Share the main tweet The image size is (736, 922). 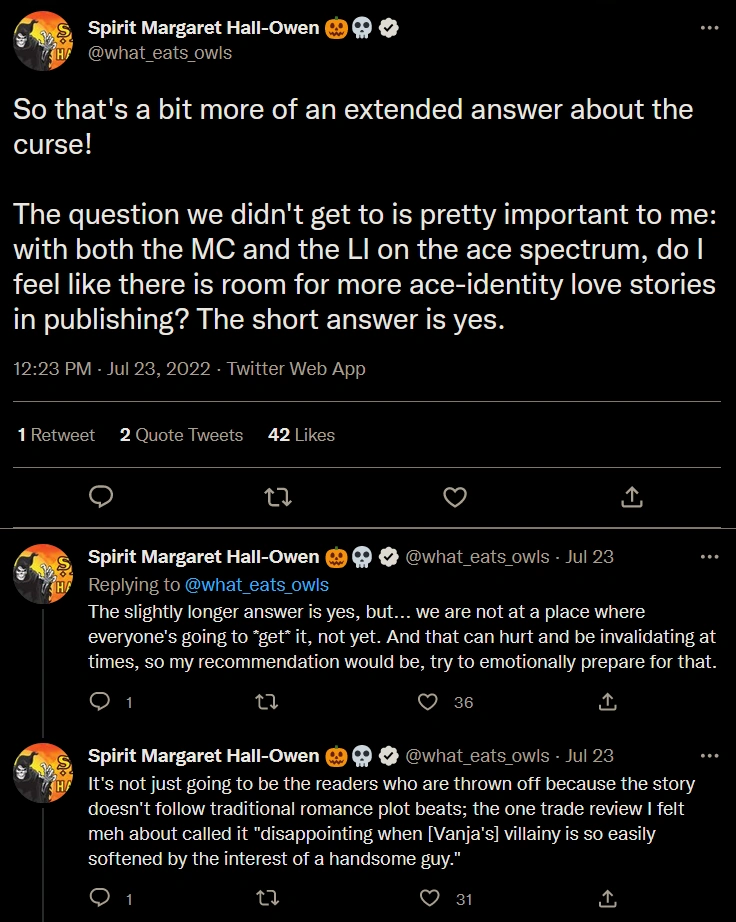[x=631, y=496]
